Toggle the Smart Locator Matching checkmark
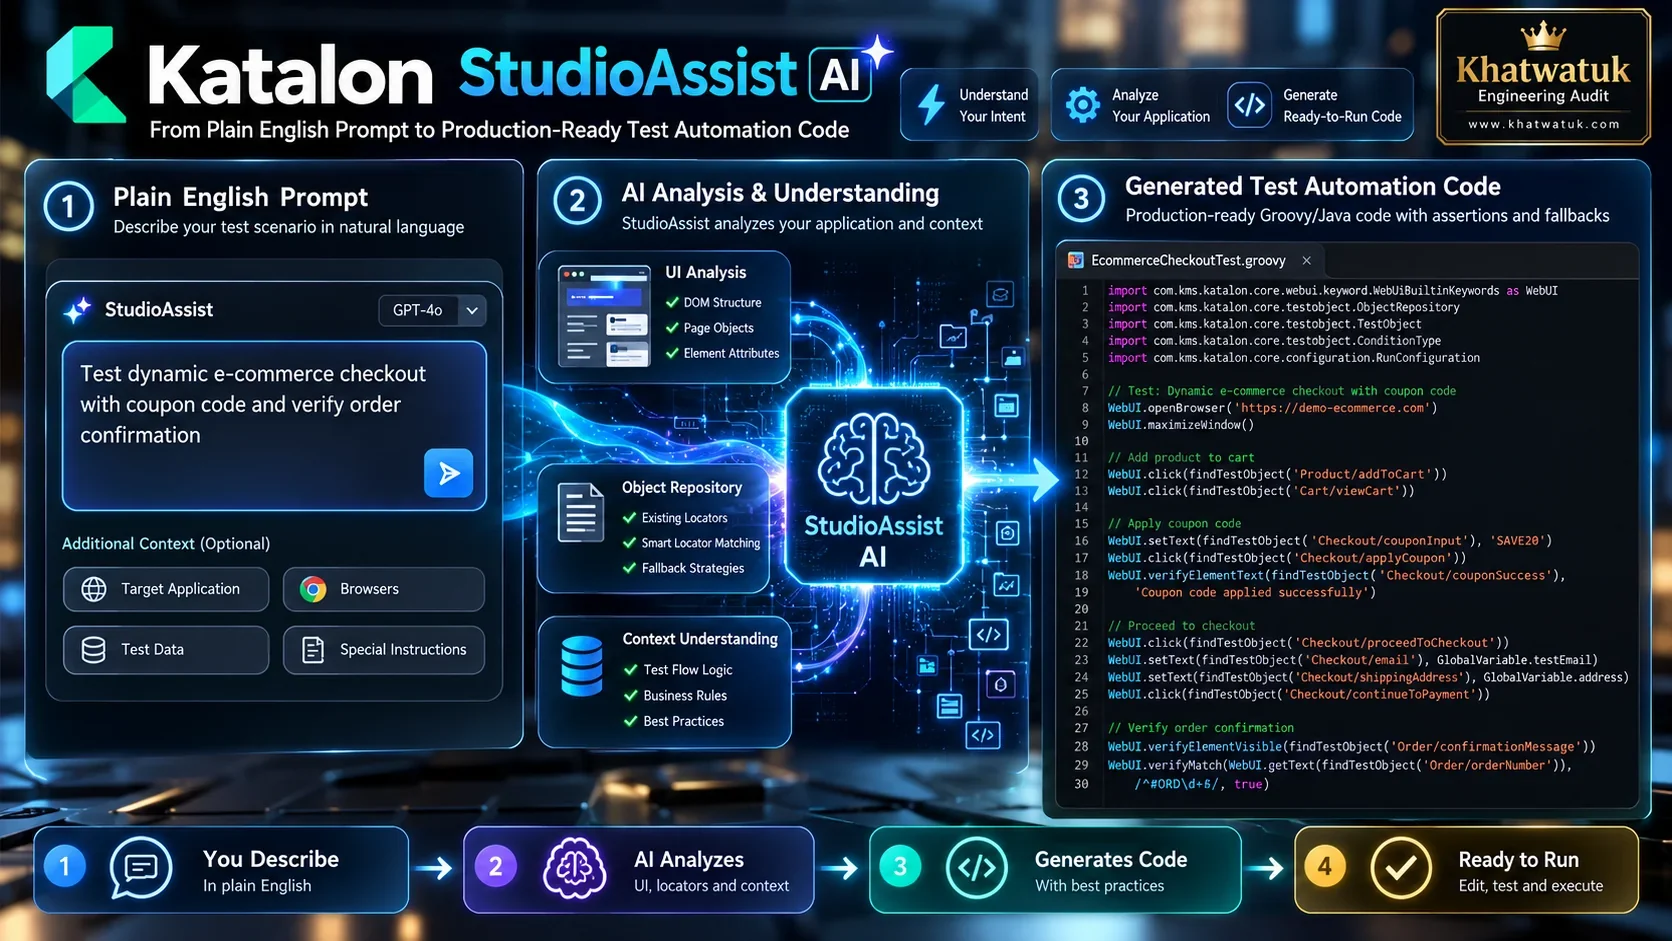Screen dimensions: 1672x941 coord(629,543)
